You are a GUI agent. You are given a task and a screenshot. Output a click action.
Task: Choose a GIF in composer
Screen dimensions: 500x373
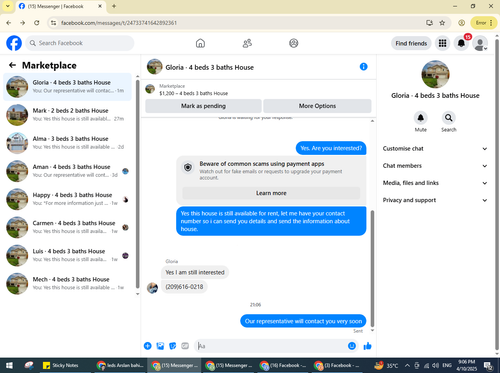185,346
